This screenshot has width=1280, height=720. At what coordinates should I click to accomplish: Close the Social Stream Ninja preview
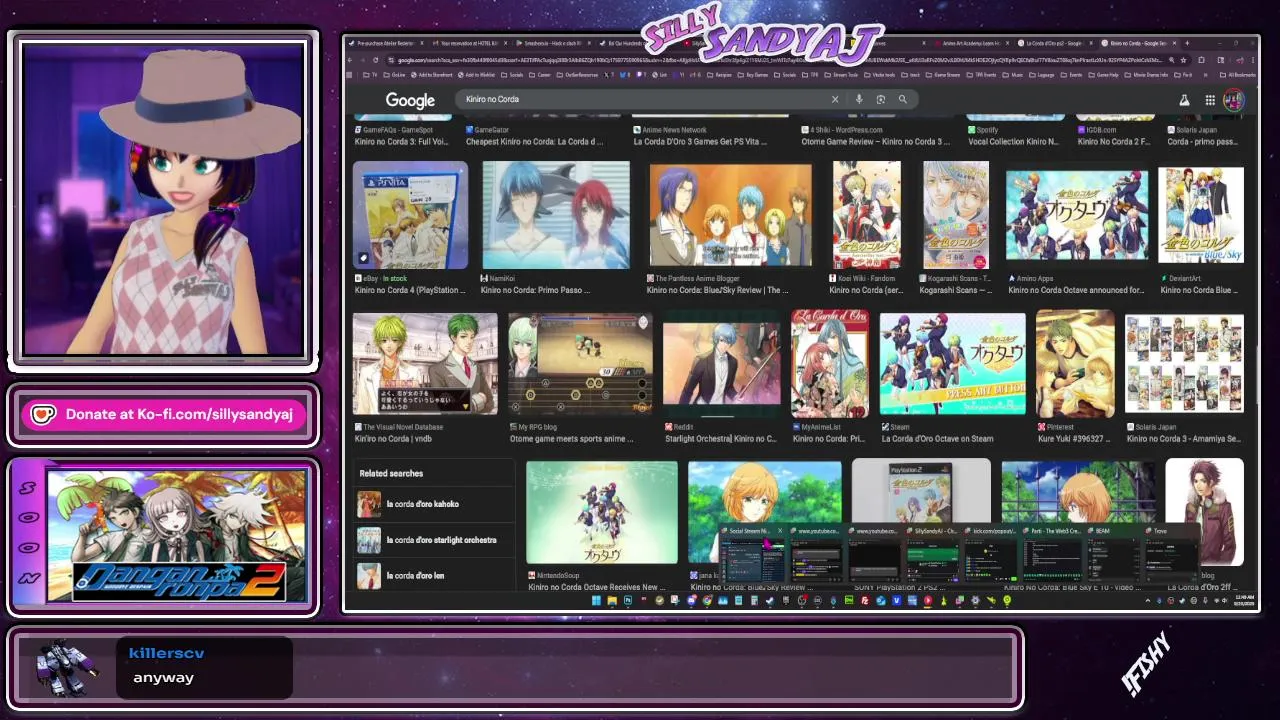pyautogui.click(x=780, y=530)
